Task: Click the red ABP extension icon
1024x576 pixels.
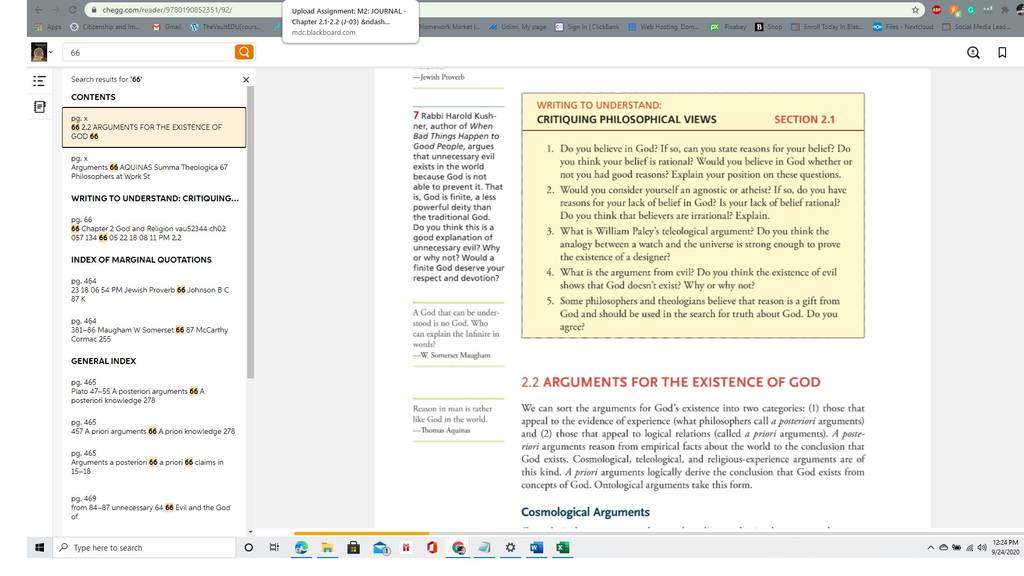Action: tap(936, 10)
